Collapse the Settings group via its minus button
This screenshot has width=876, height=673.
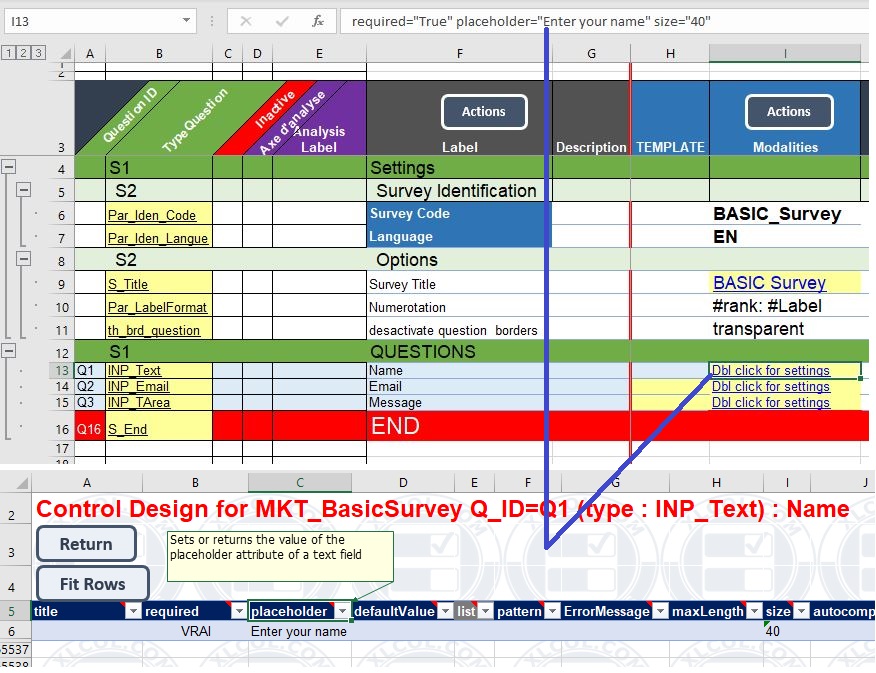click(x=9, y=167)
